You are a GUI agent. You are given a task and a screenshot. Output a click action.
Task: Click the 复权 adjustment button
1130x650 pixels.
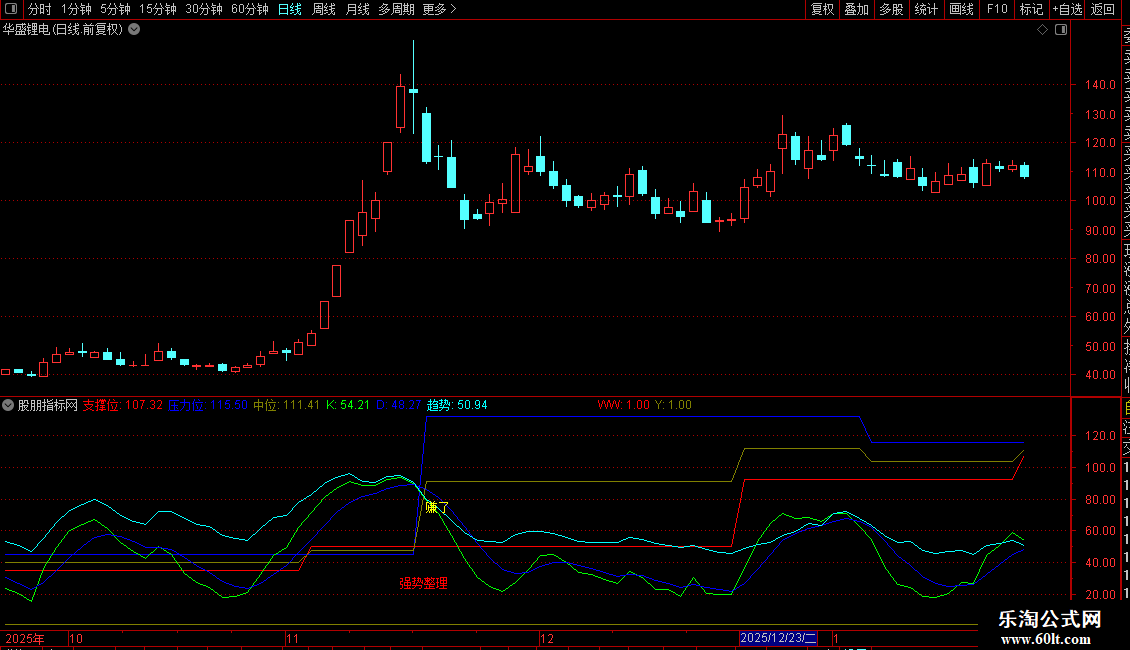[x=822, y=9]
